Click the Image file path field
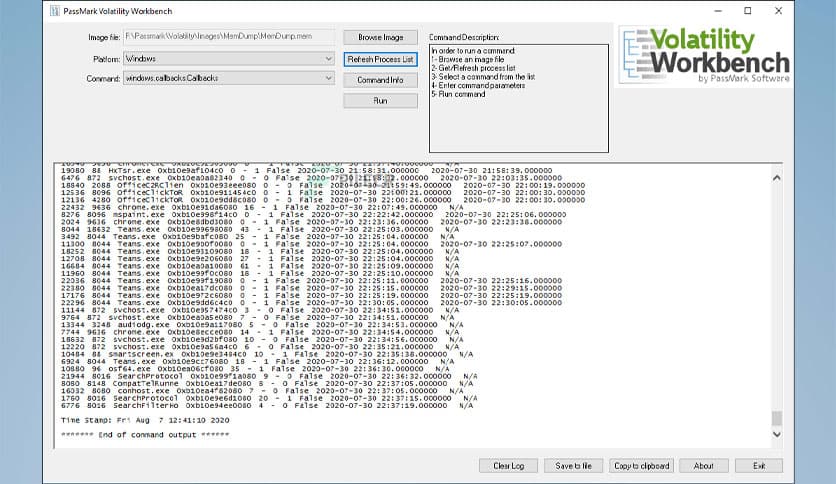This screenshot has height=484, width=836. (229, 36)
